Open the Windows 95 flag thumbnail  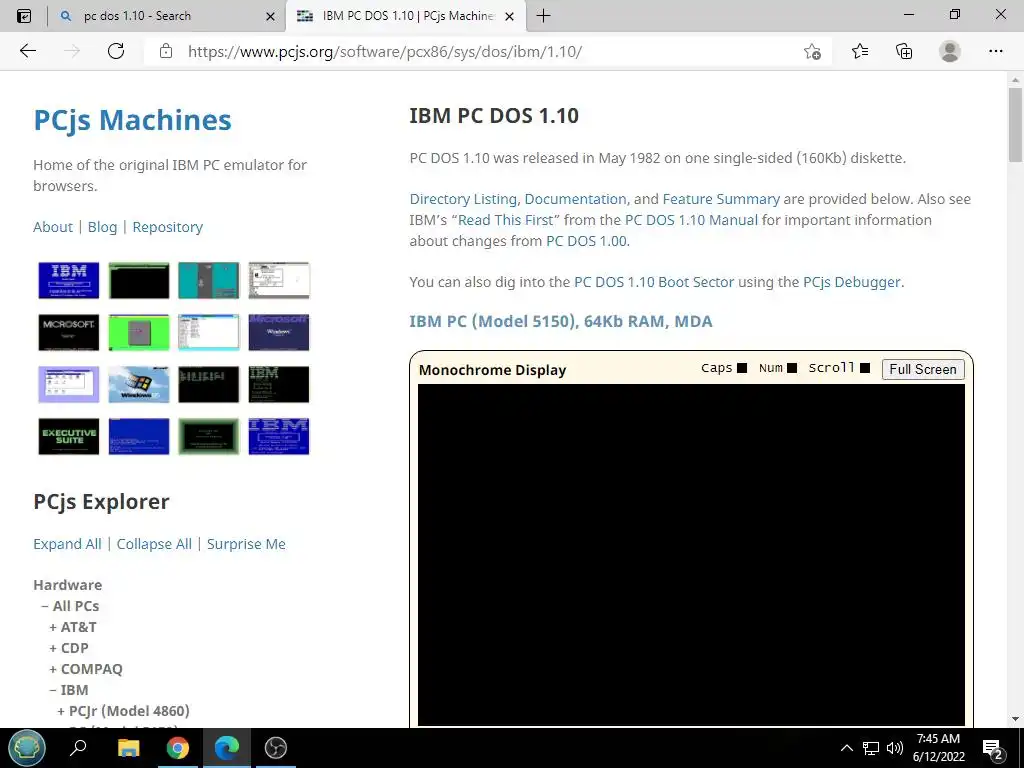pyautogui.click(x=138, y=384)
